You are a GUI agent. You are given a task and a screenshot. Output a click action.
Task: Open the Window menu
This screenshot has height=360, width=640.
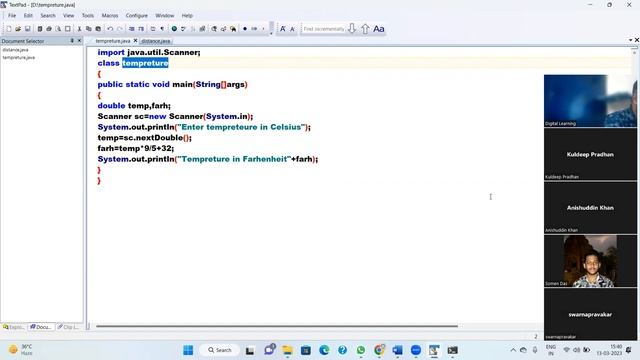pos(165,16)
